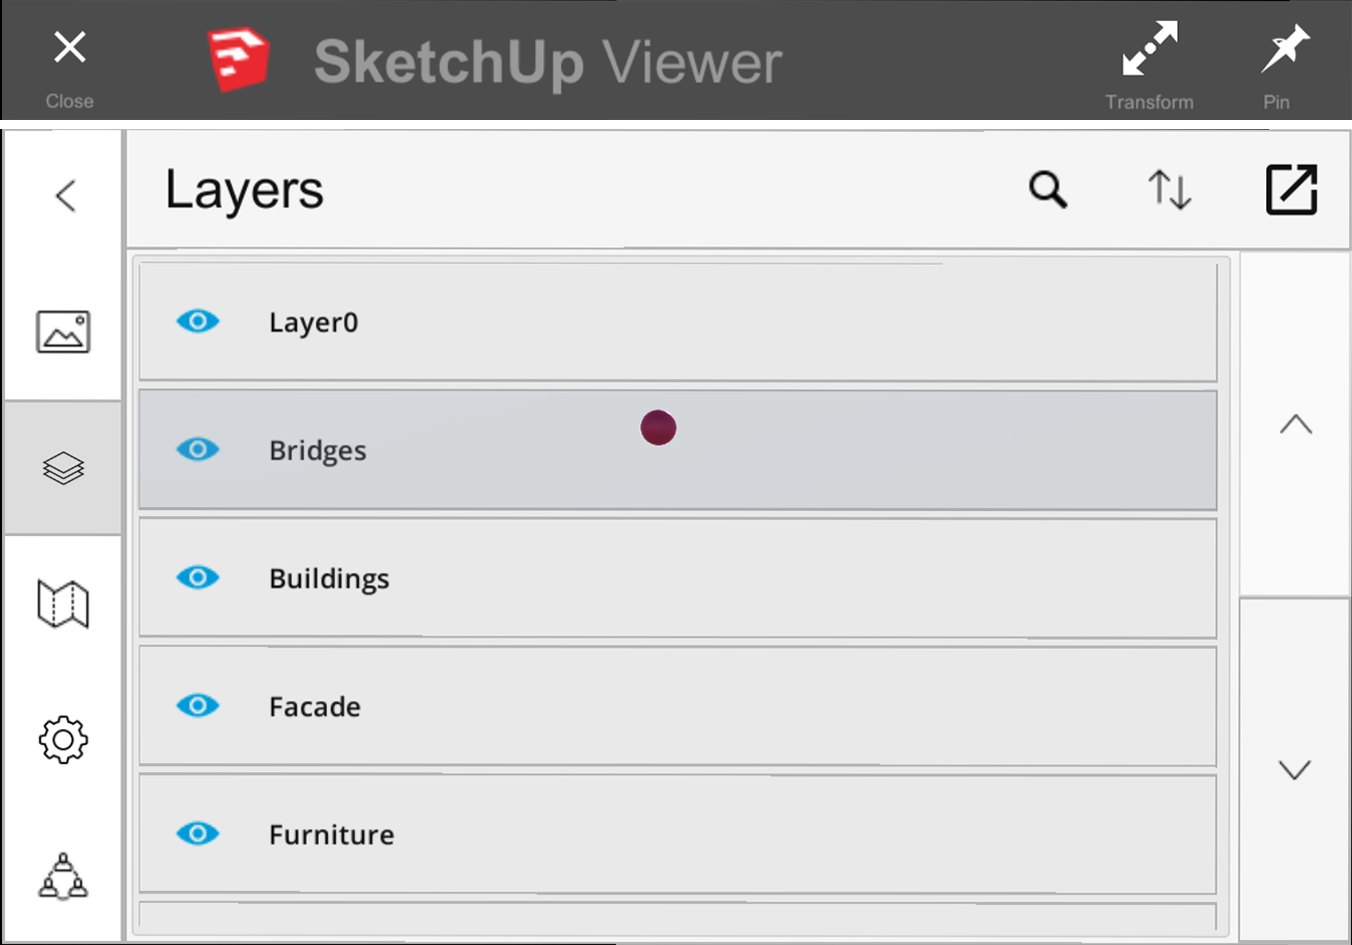Hide the Bridges layer
The width and height of the screenshot is (1352, 945).
click(x=198, y=449)
